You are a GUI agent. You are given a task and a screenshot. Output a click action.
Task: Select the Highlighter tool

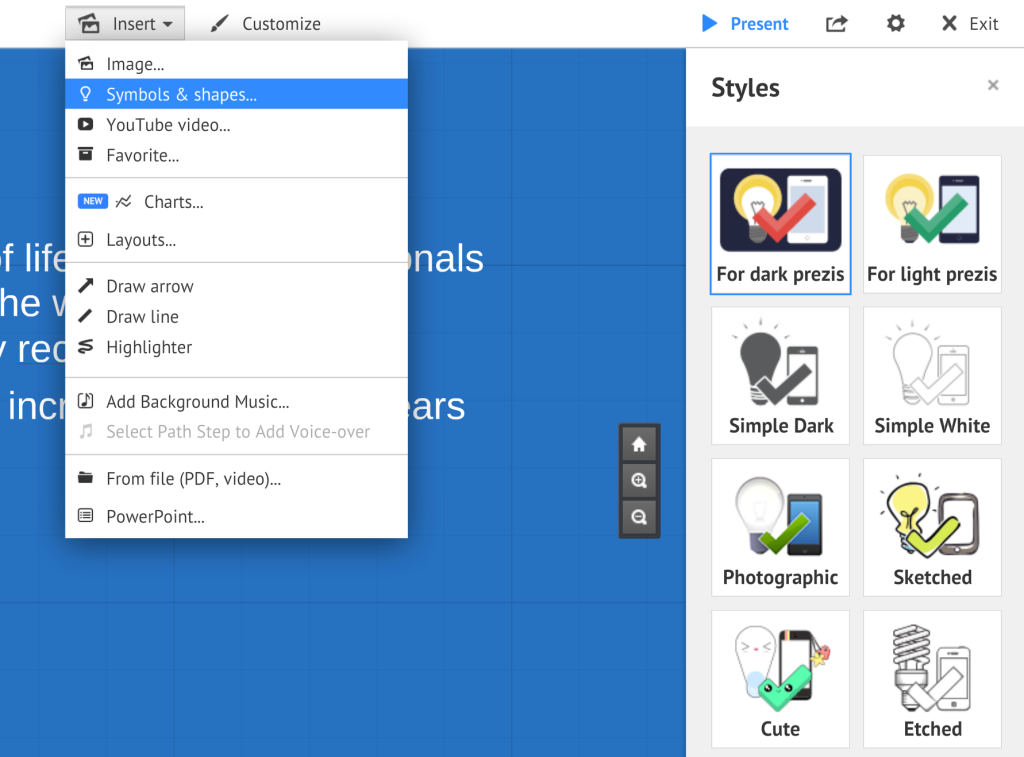(x=147, y=347)
